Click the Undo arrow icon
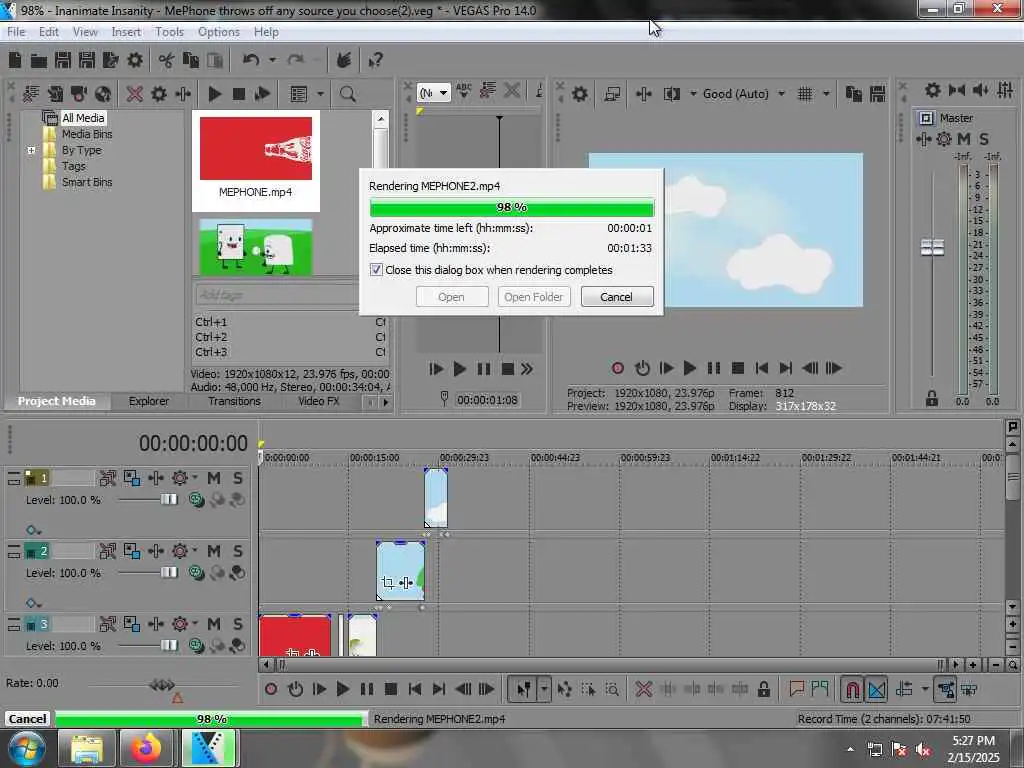 [x=250, y=60]
